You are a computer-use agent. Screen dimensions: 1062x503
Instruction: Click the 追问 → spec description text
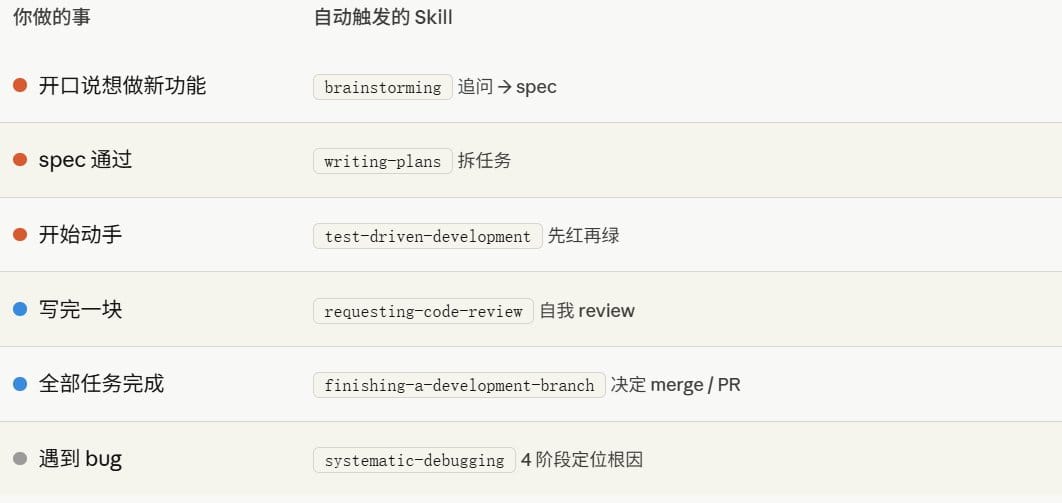(507, 87)
